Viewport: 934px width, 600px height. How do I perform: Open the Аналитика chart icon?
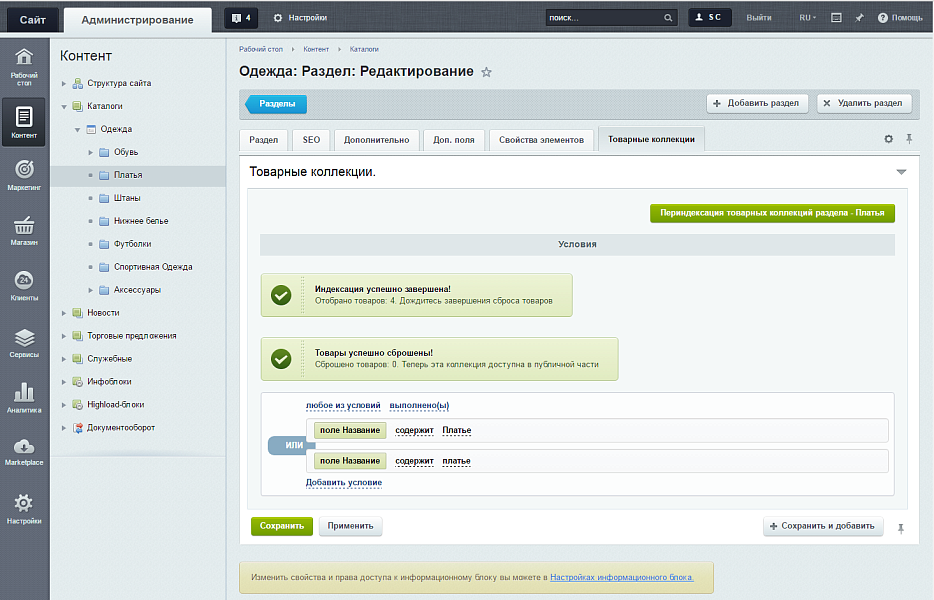tap(25, 397)
